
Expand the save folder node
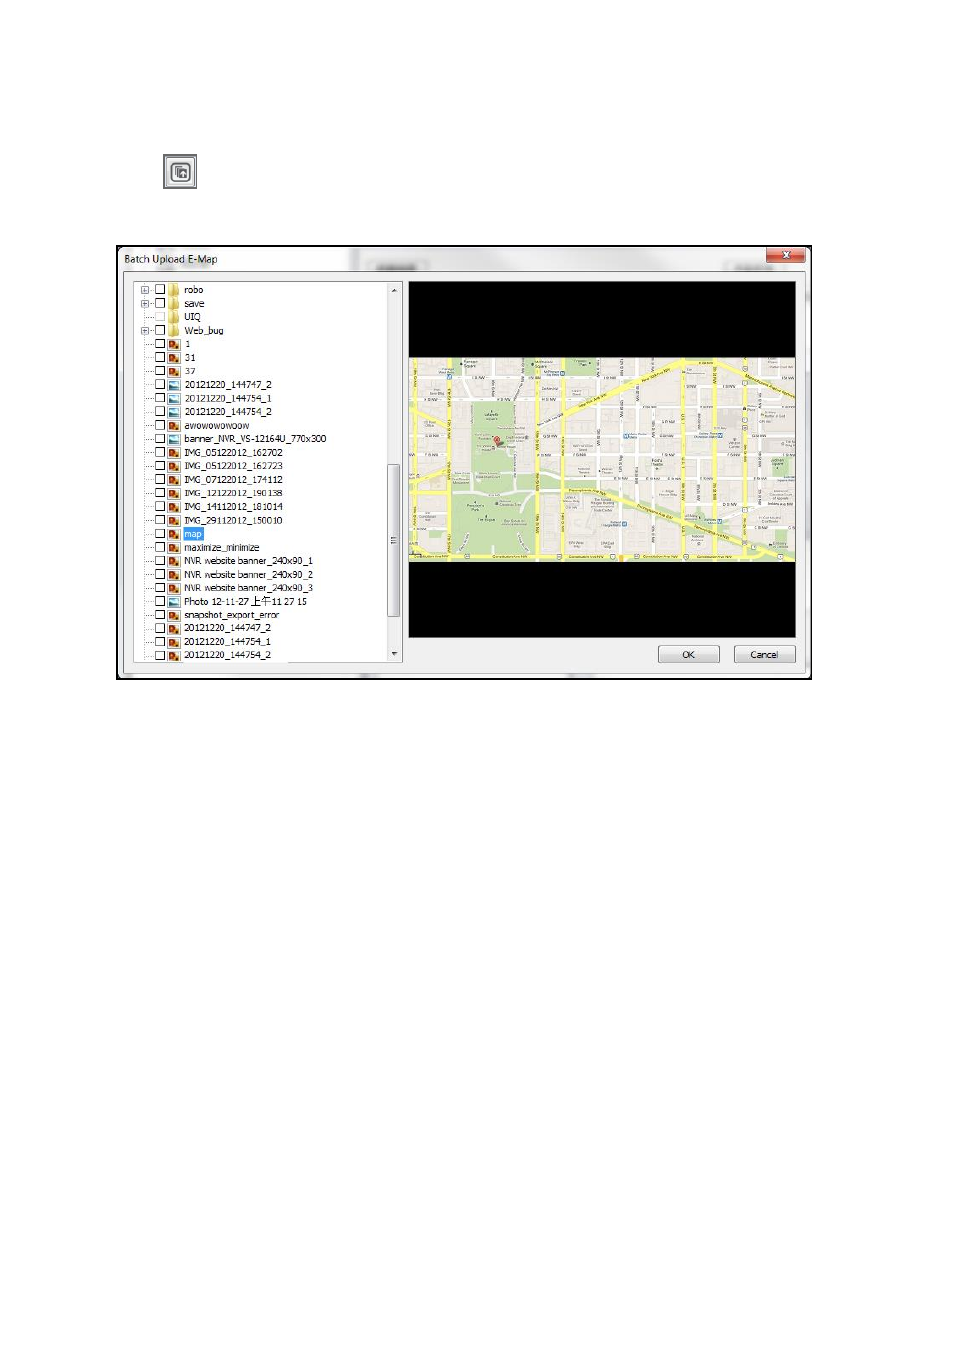pyautogui.click(x=145, y=303)
